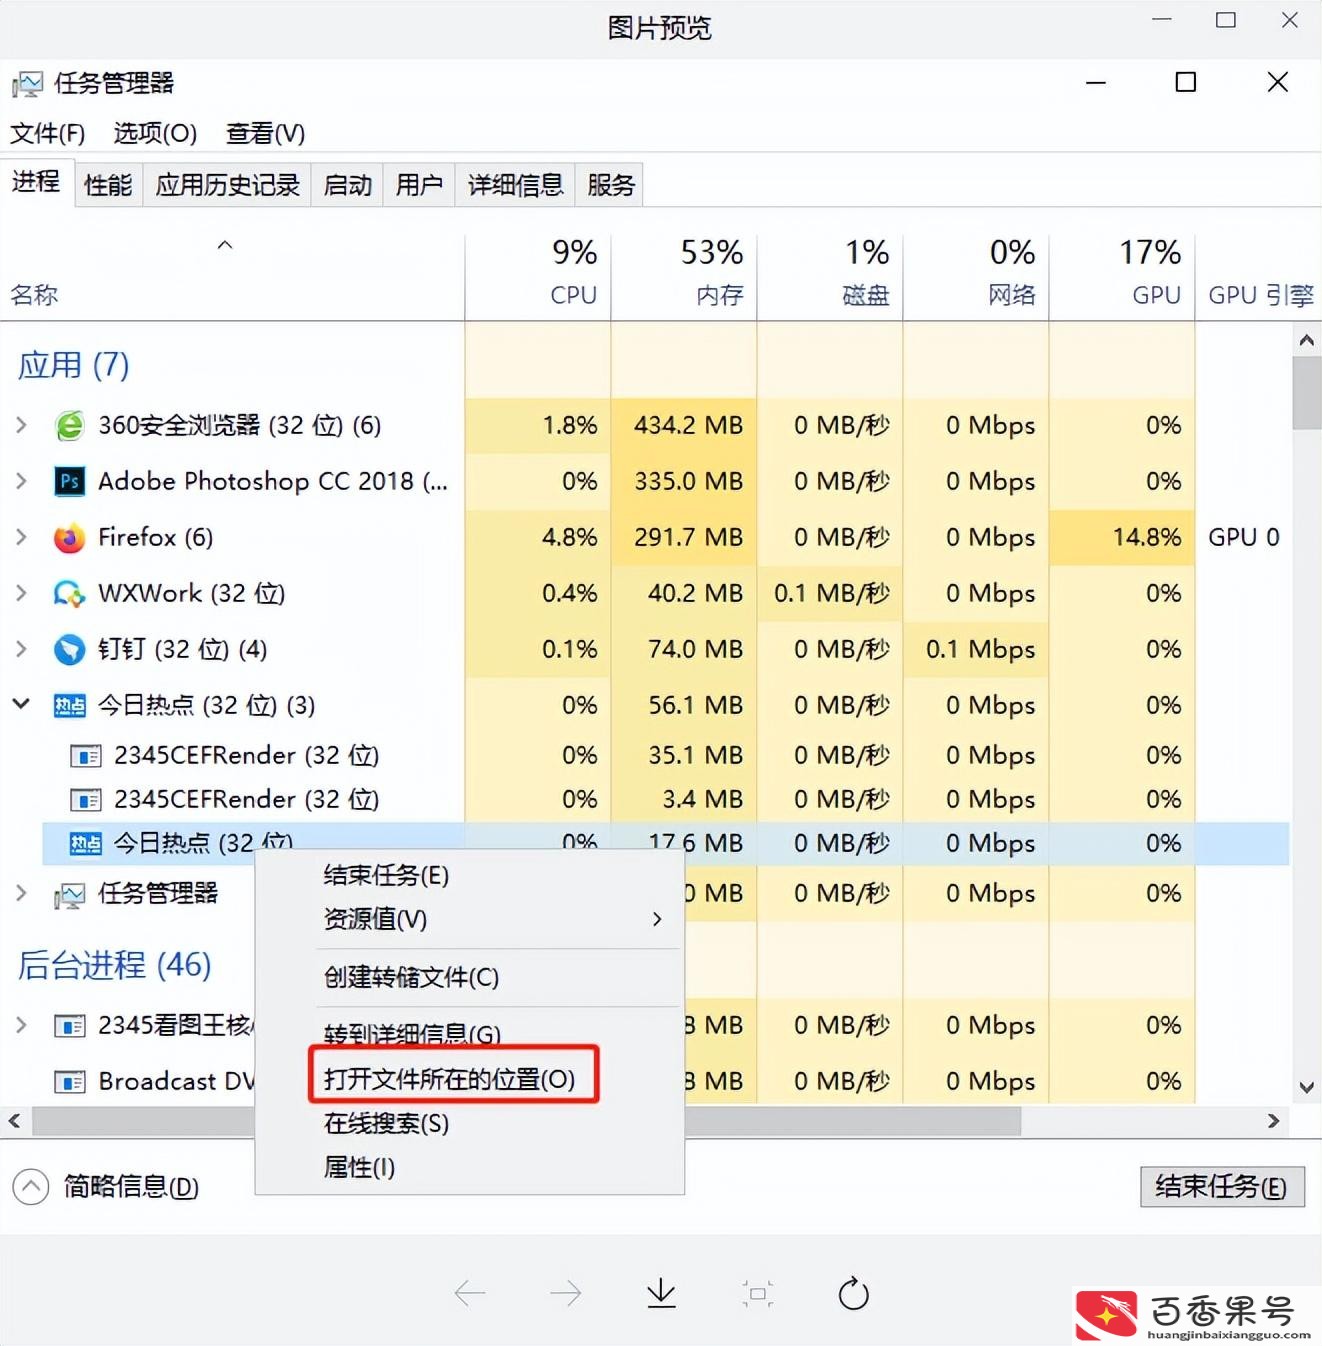Open the 资源值(V) submenu arrow
Image resolution: width=1322 pixels, height=1346 pixels.
(657, 919)
